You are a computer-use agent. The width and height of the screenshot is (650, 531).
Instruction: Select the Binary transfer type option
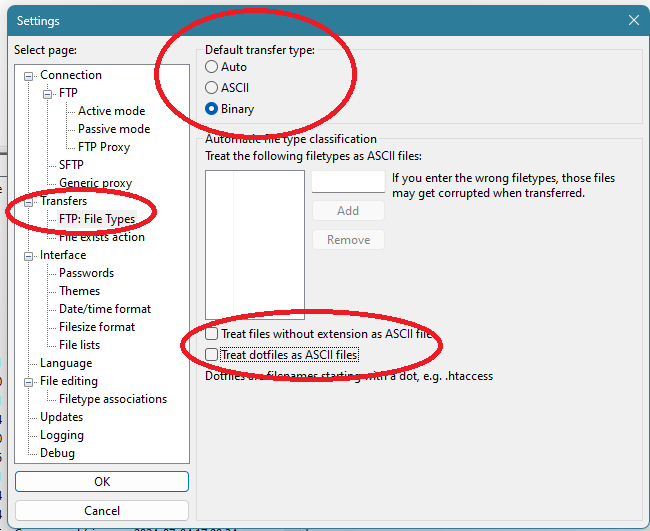[x=211, y=109]
